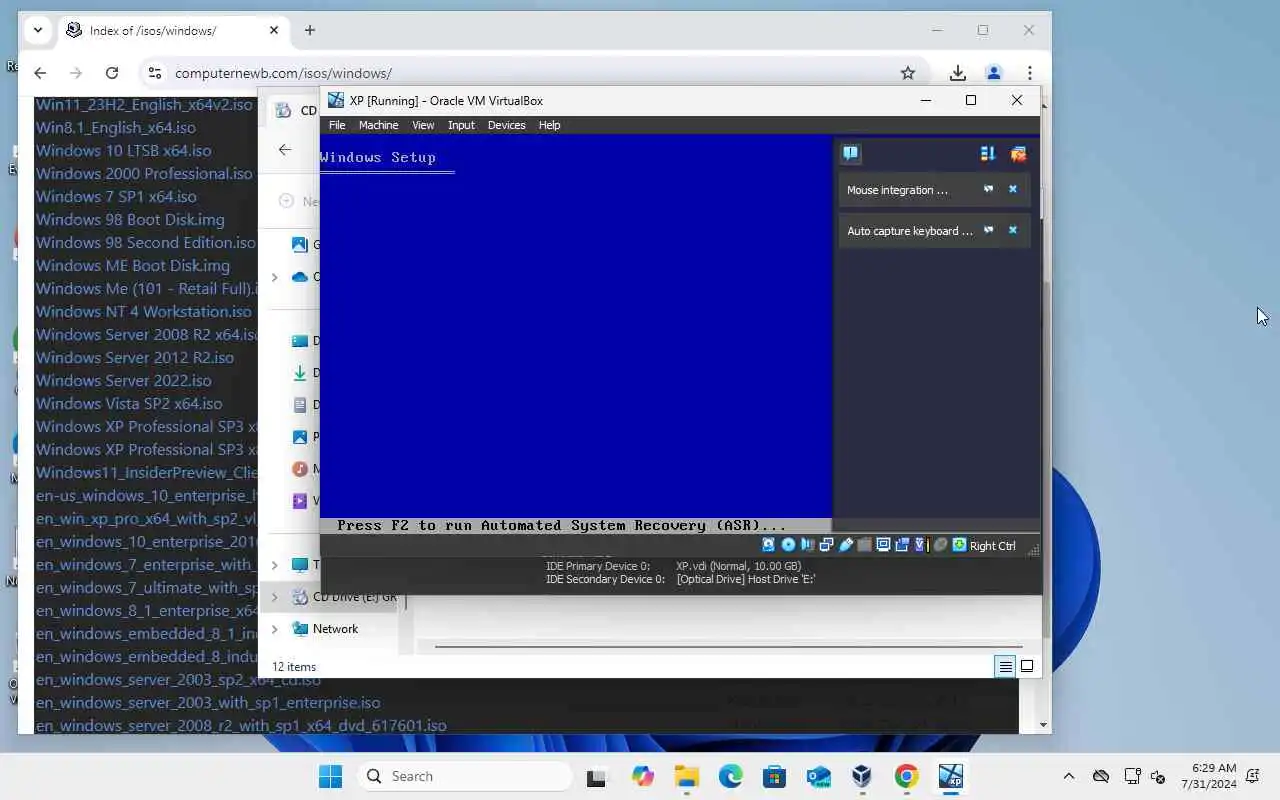Click the USB devices status indicator
Viewport: 1280px width, 800px height.
point(846,545)
